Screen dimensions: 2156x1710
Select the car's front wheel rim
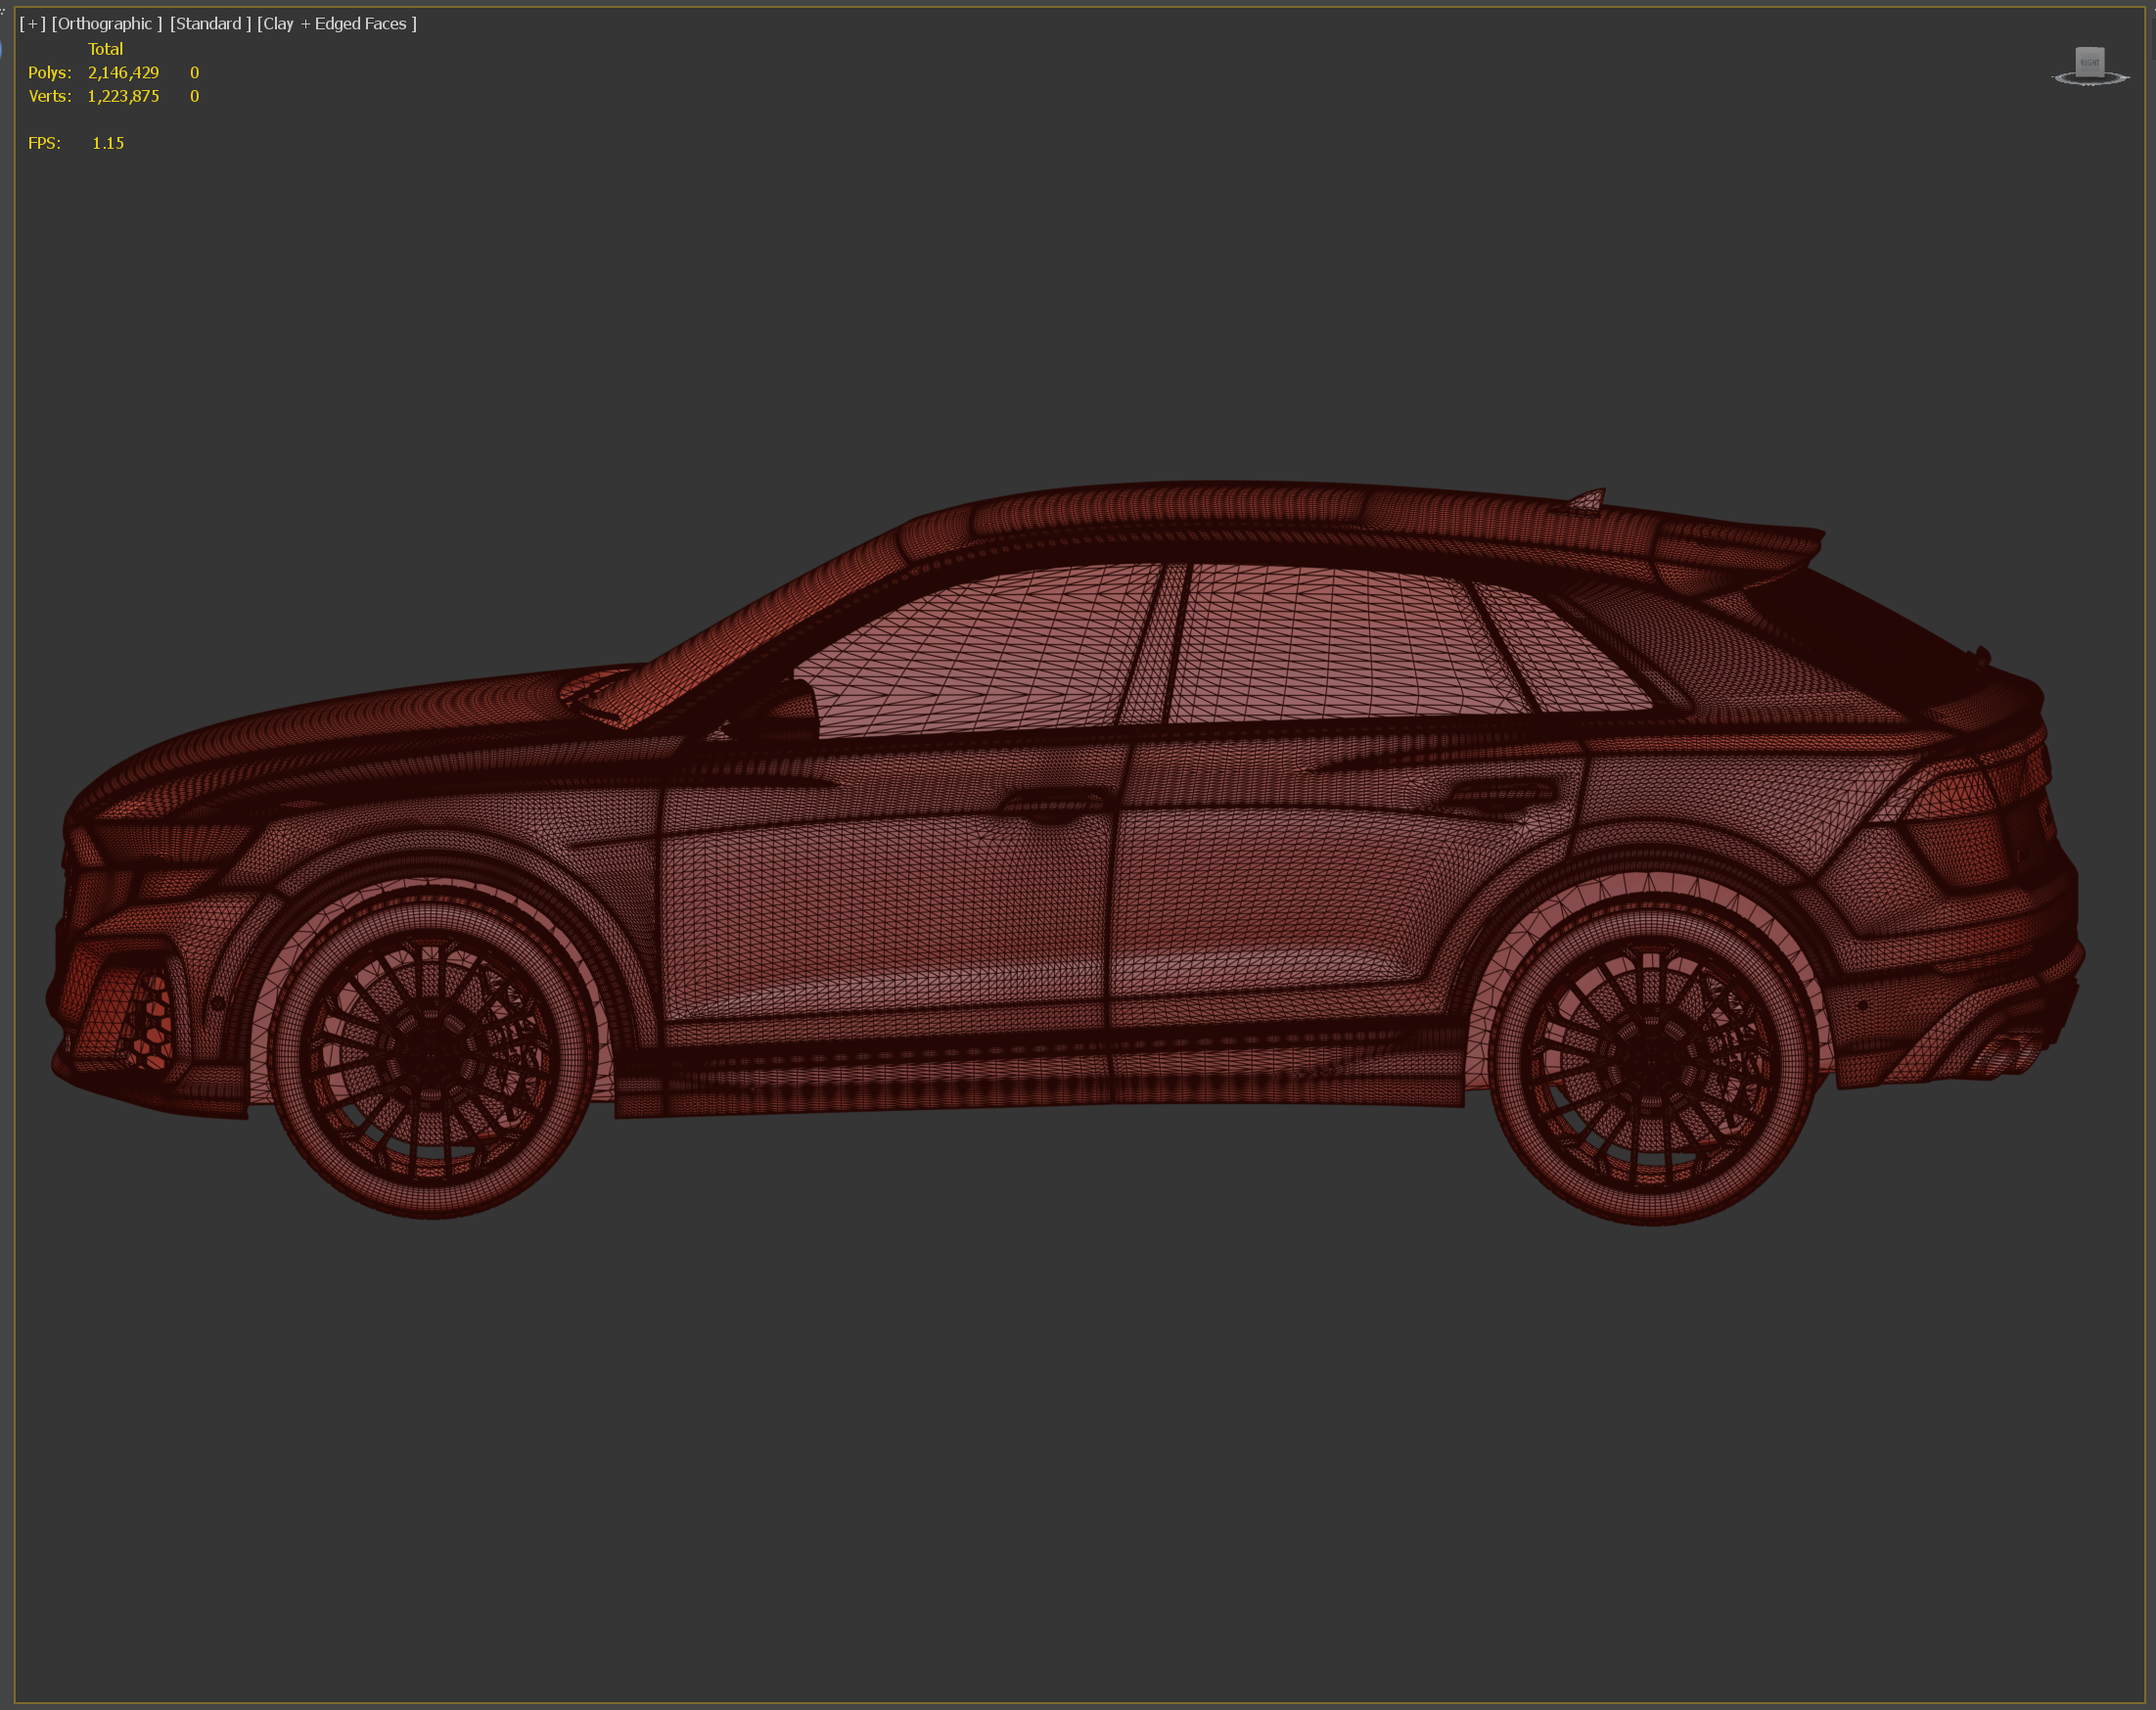point(432,1051)
